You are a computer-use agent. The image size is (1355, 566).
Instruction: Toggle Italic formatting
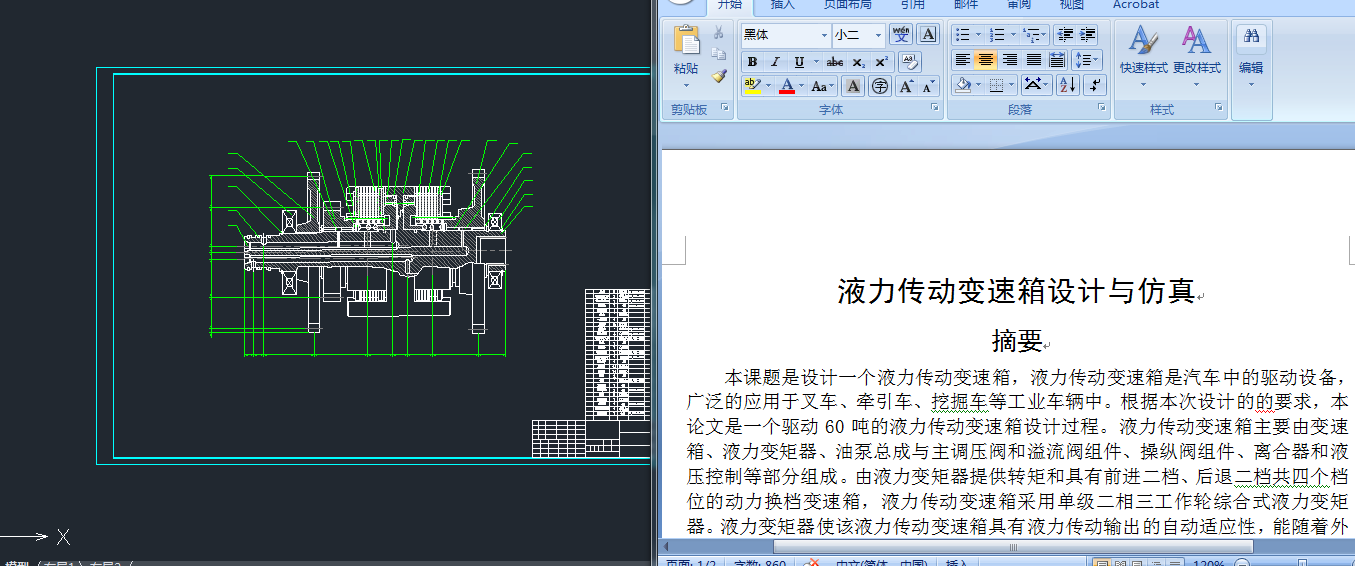click(776, 62)
